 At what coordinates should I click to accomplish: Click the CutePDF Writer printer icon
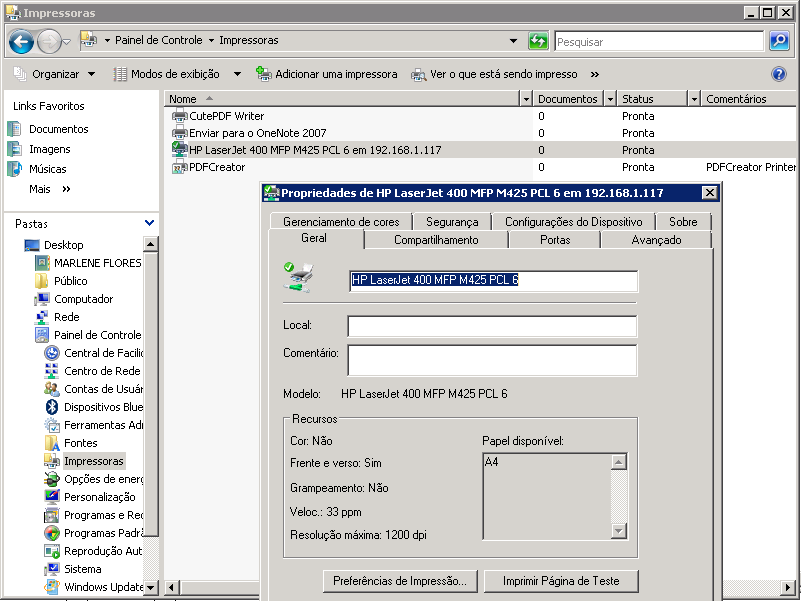179,116
